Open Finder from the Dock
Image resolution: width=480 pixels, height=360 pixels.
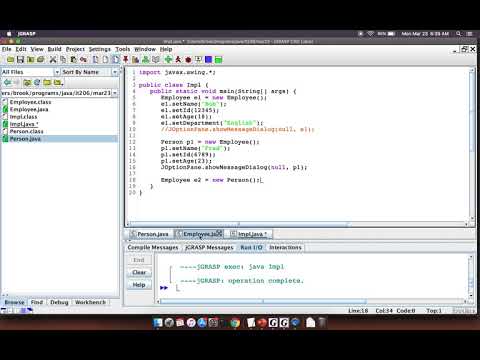tap(158, 322)
